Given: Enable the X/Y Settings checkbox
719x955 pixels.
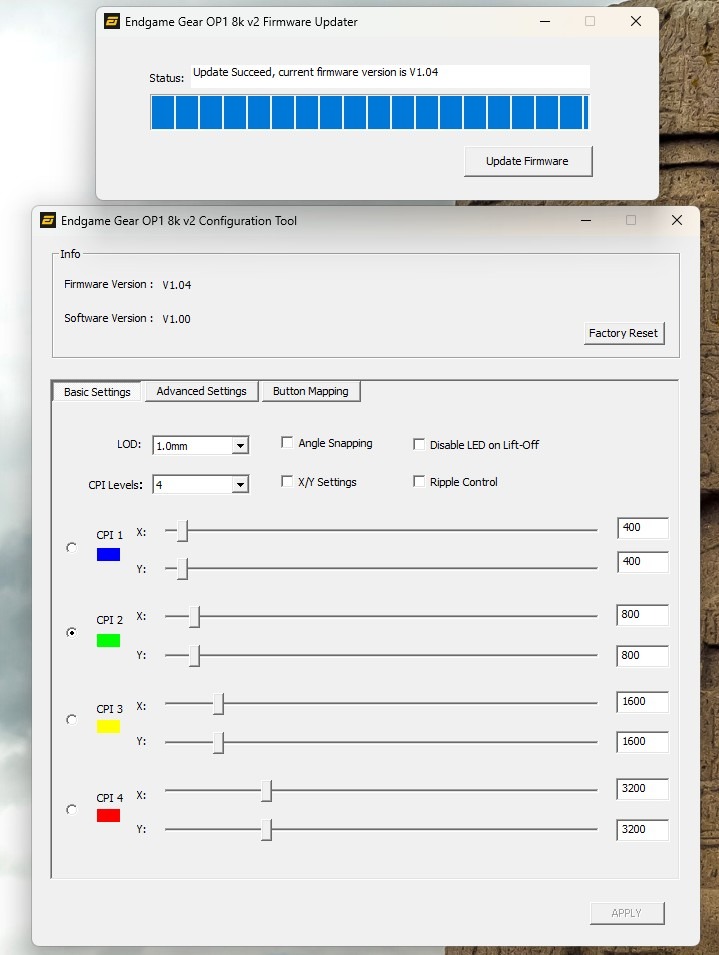Looking at the screenshot, I should tap(287, 482).
